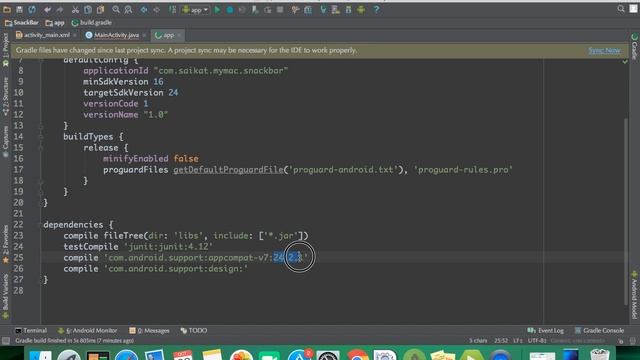The image size is (640, 360).
Task: Click the Debug app icon
Action: coord(230,9)
